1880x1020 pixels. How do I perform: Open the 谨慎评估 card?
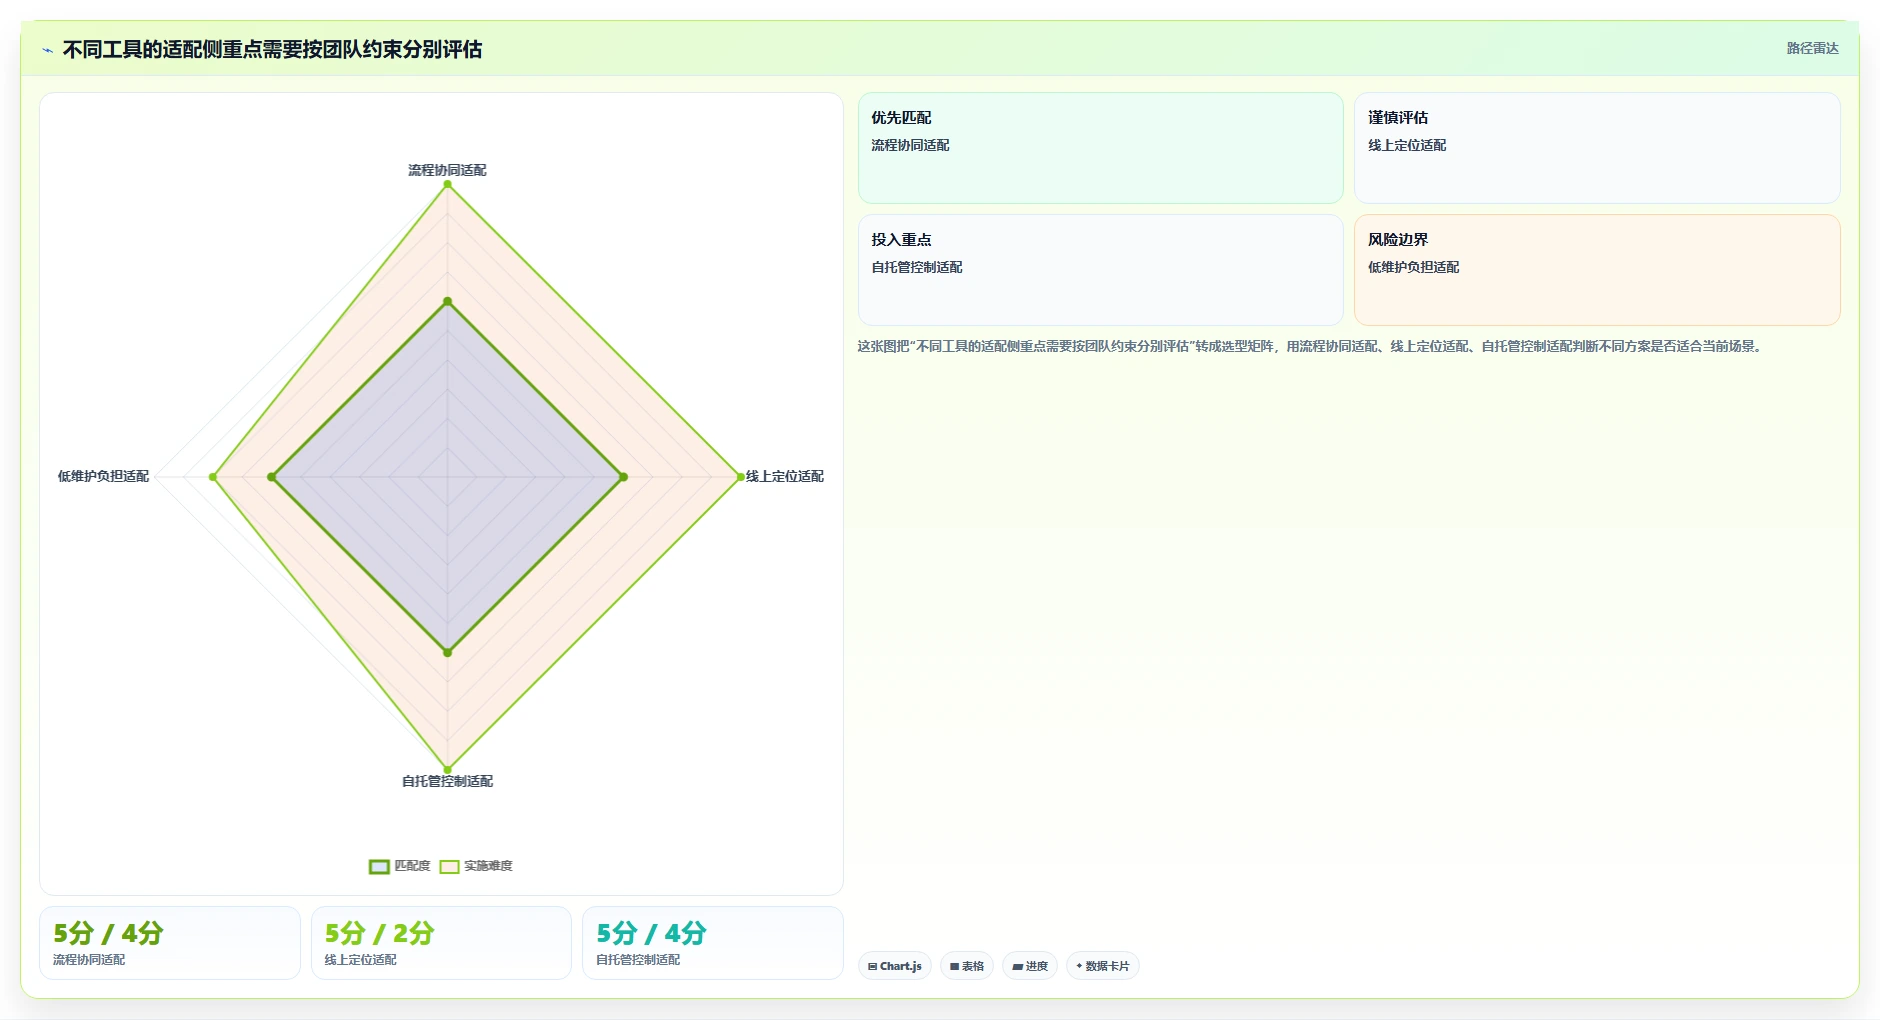(x=1597, y=148)
